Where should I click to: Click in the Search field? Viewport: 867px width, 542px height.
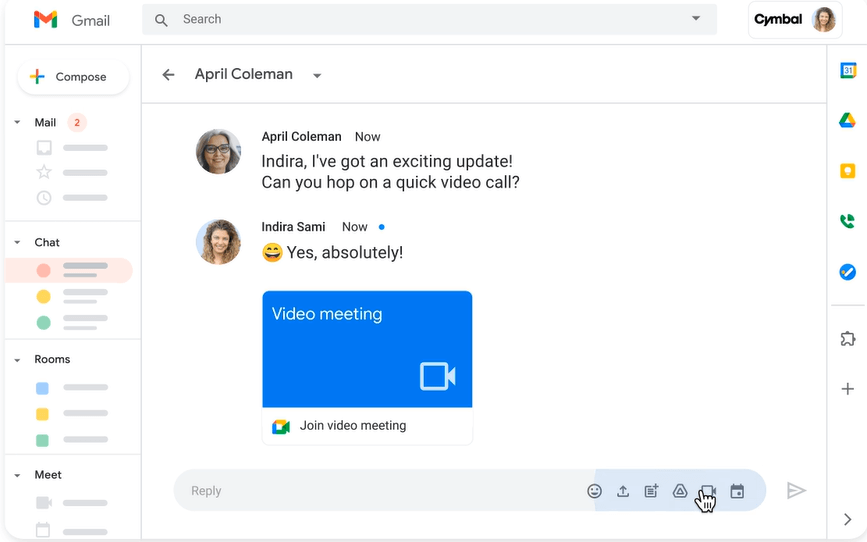tap(429, 19)
